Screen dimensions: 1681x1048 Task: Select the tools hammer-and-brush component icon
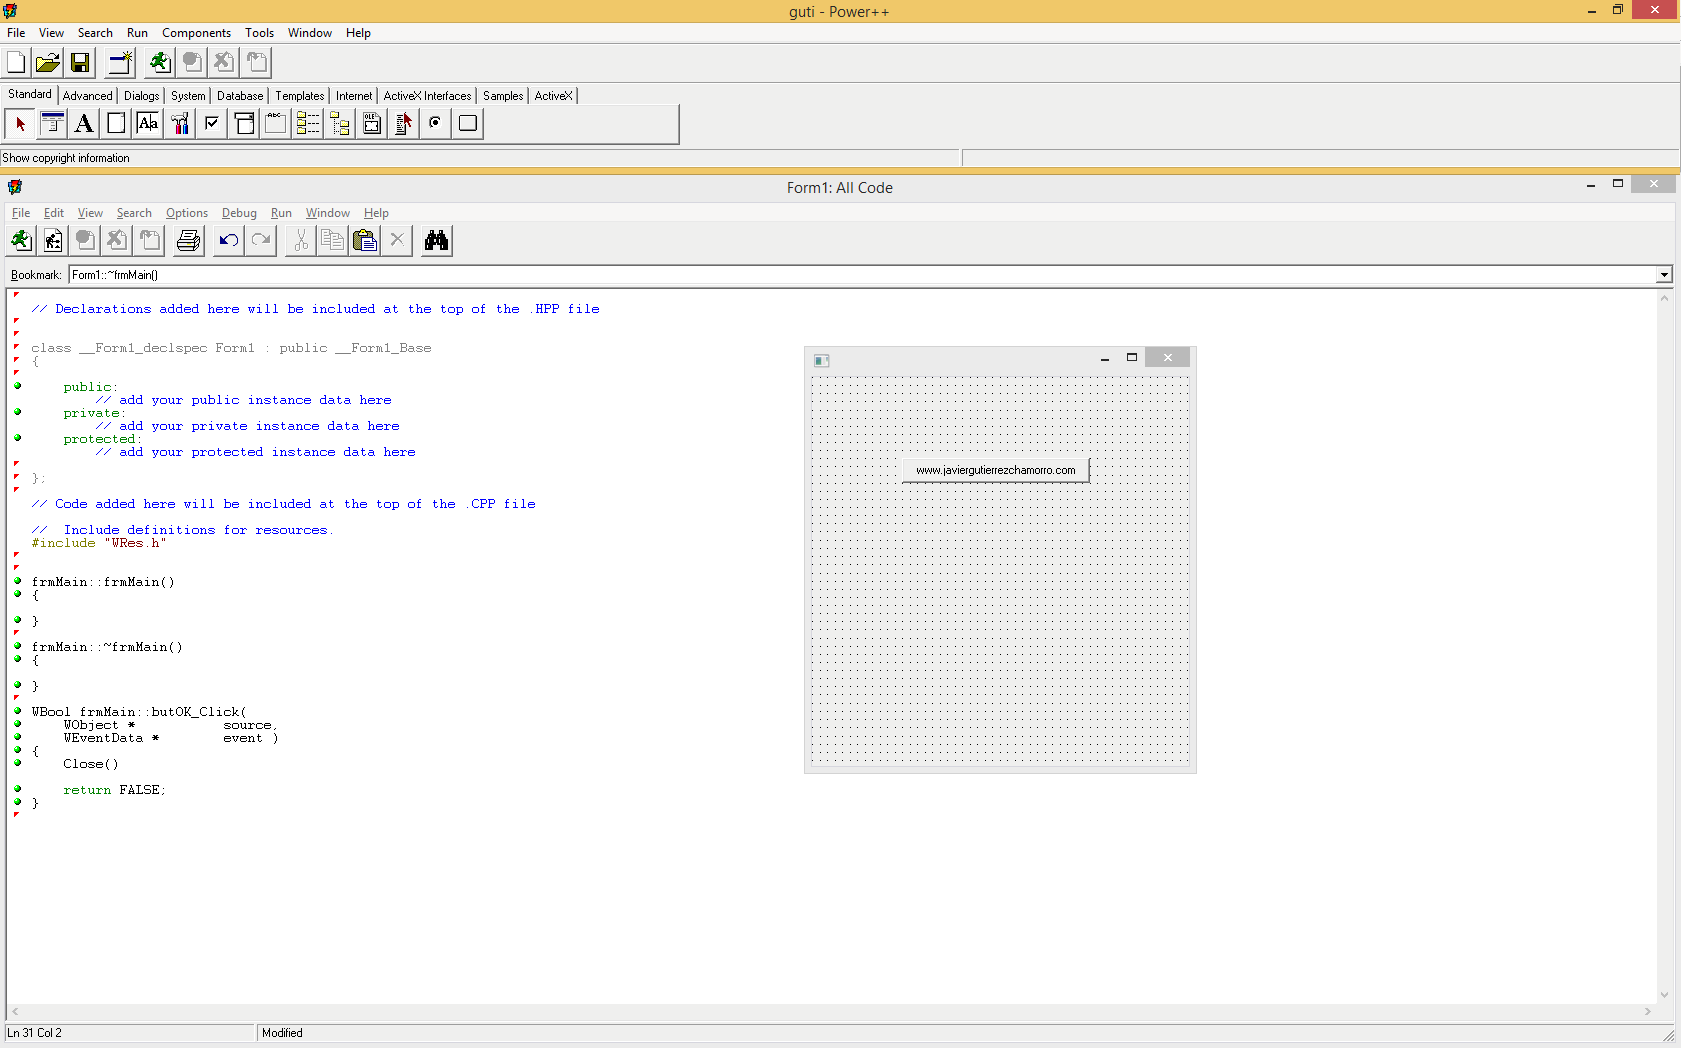(180, 124)
